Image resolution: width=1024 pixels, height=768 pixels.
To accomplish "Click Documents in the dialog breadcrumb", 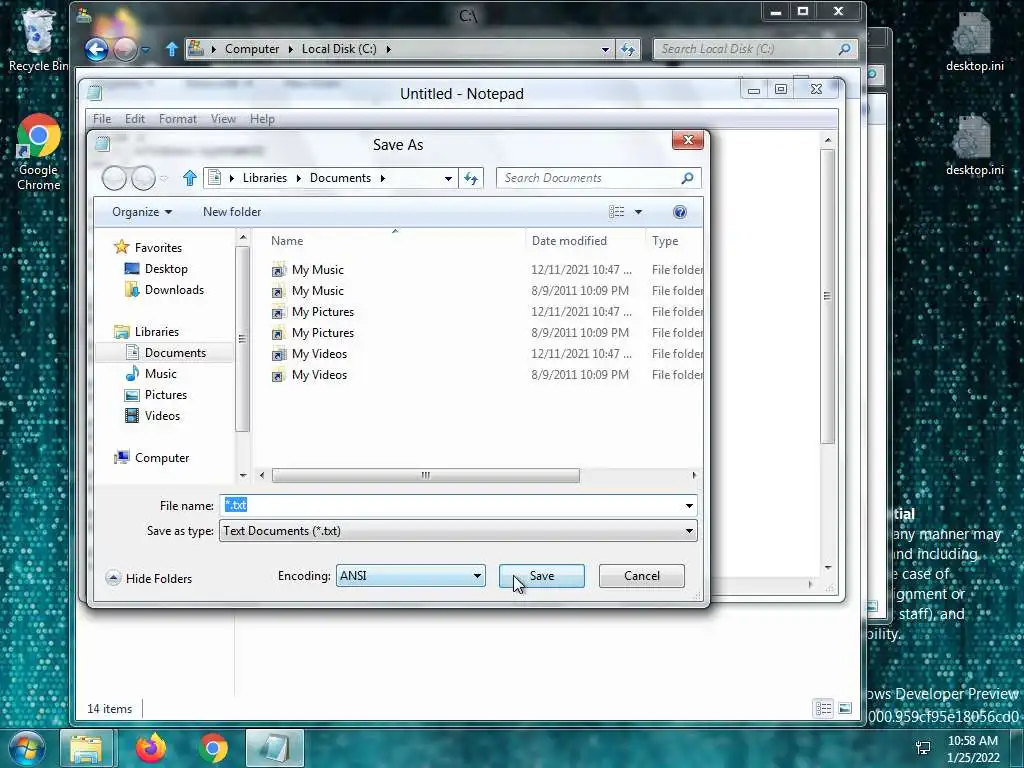I will pos(340,178).
